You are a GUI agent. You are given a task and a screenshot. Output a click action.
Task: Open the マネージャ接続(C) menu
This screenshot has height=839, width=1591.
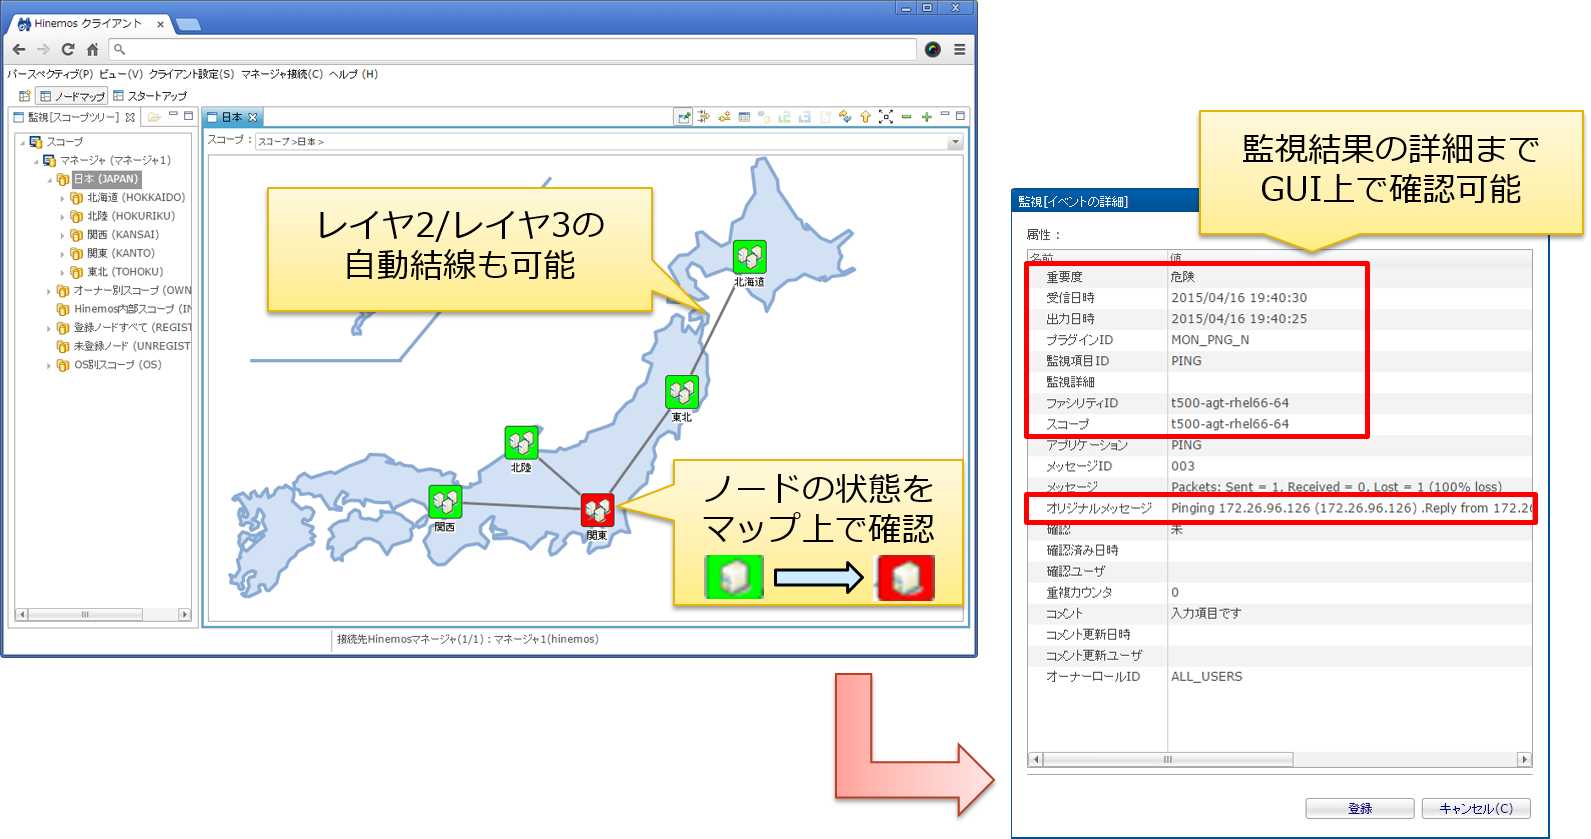coord(282,74)
